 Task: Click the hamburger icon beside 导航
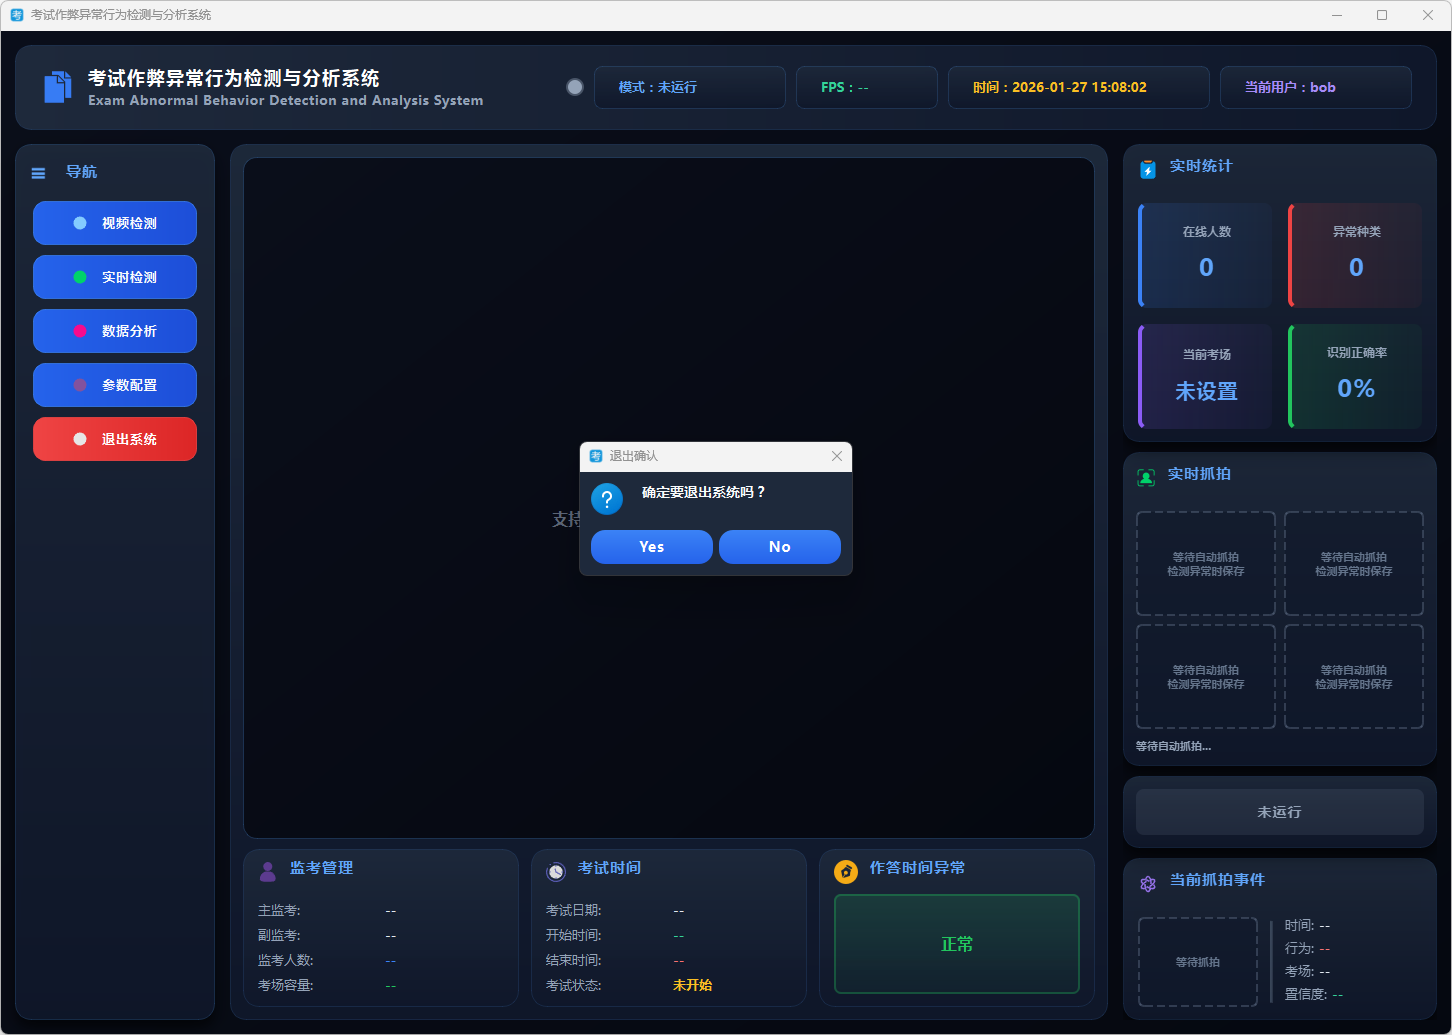click(x=39, y=173)
